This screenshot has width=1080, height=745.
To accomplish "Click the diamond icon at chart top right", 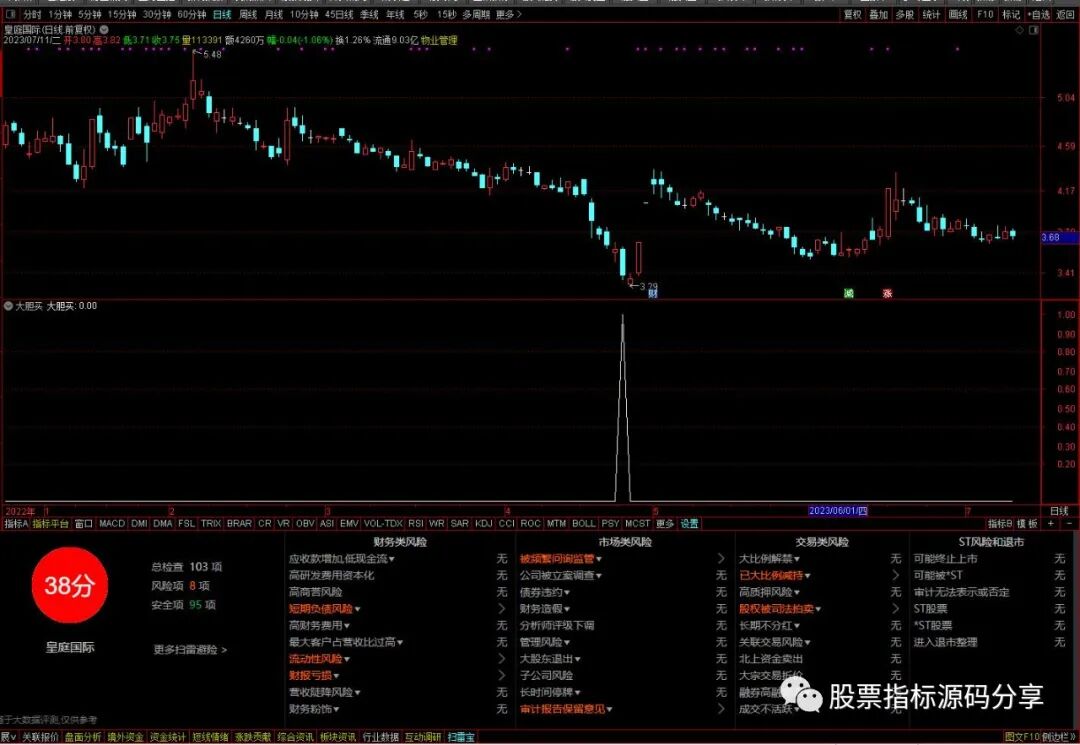I will (x=1020, y=30).
